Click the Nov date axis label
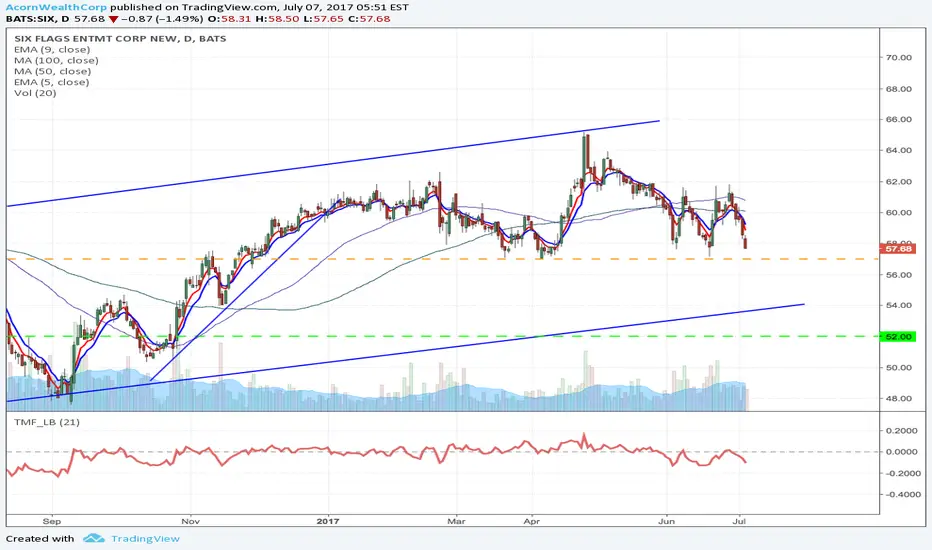This screenshot has width=932, height=550. click(x=190, y=521)
